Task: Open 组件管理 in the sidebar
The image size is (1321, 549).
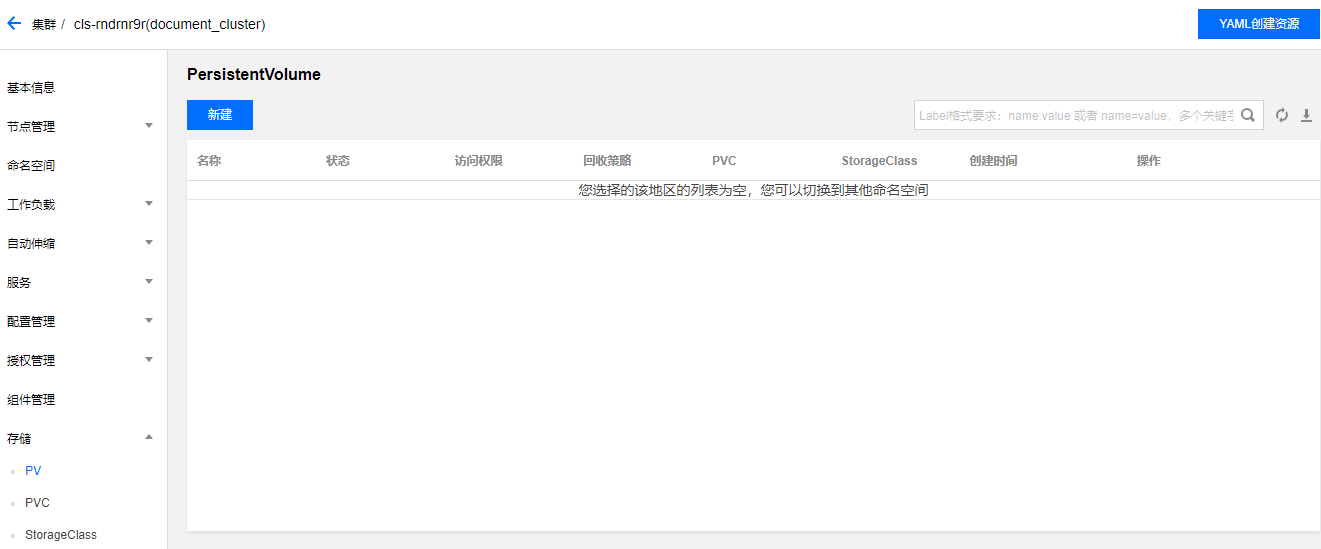Action: [x=31, y=399]
